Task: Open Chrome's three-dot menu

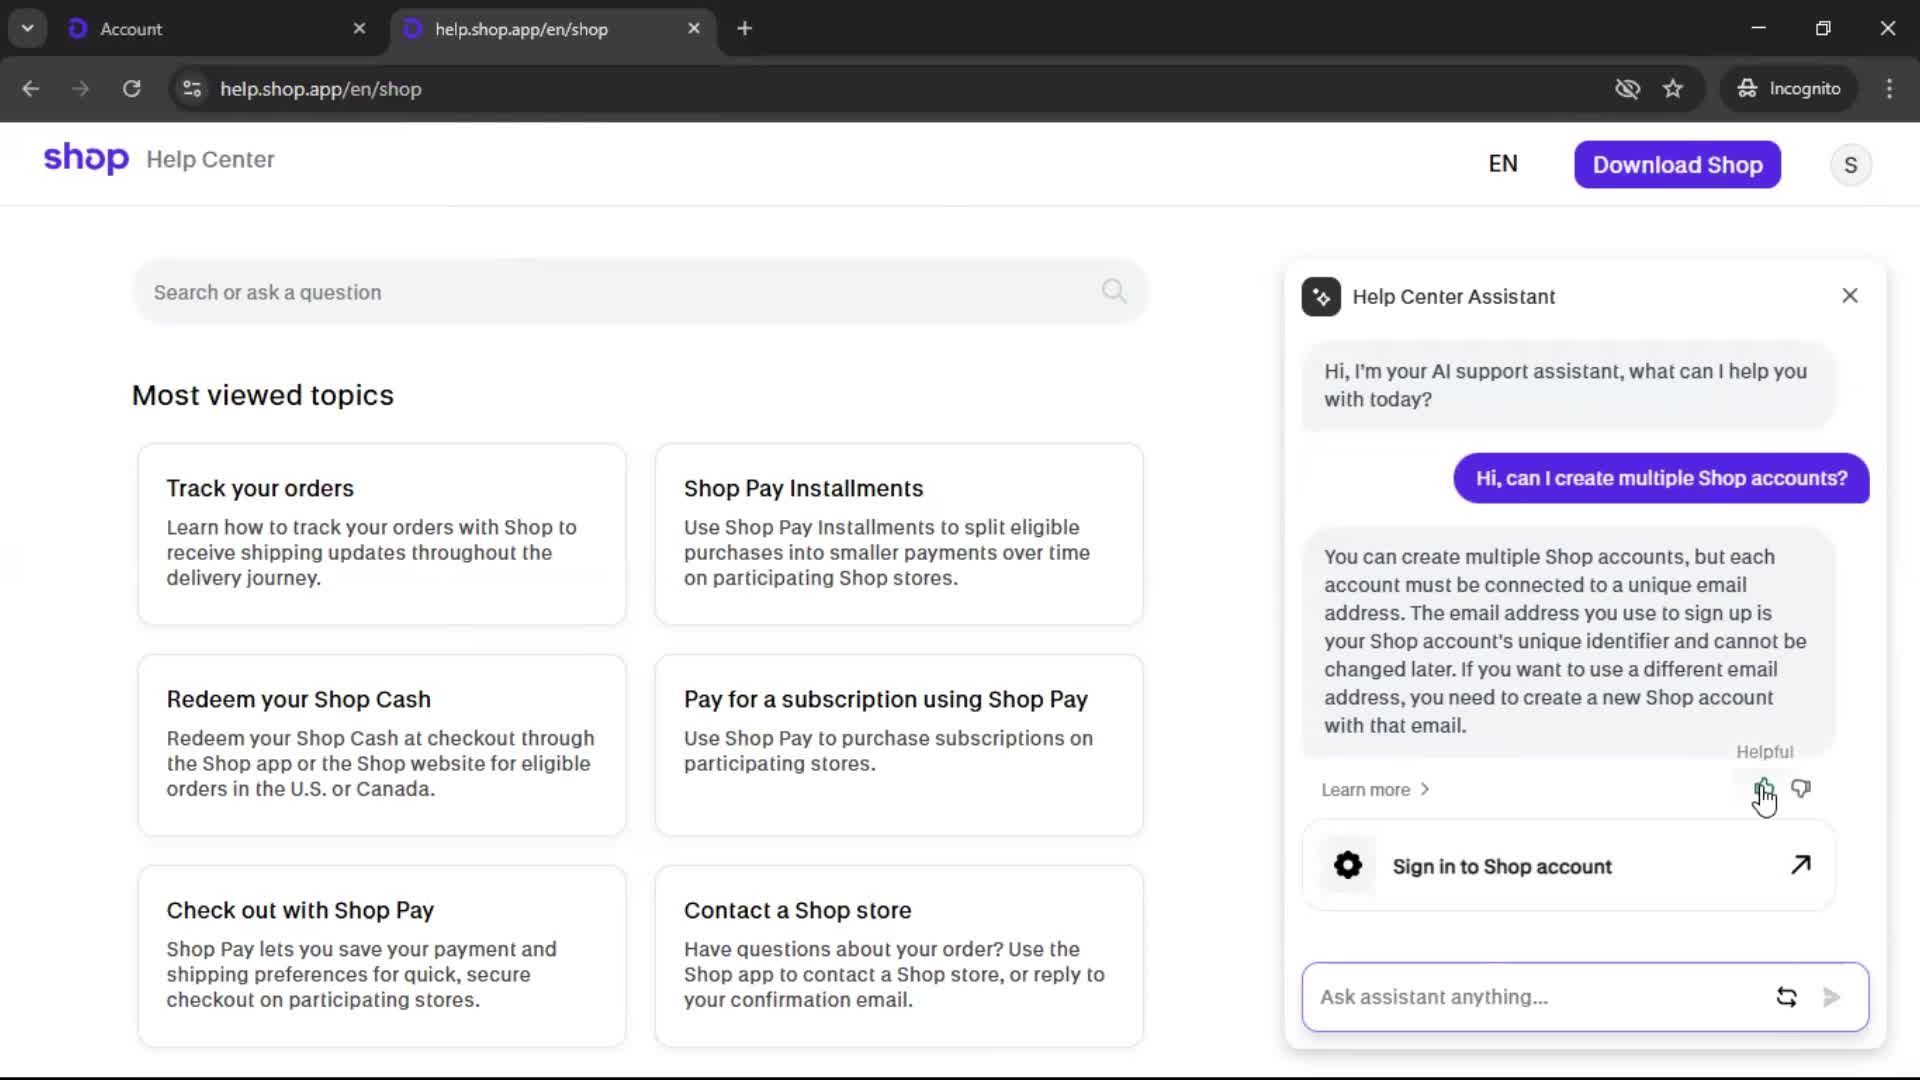Action: (x=1889, y=89)
